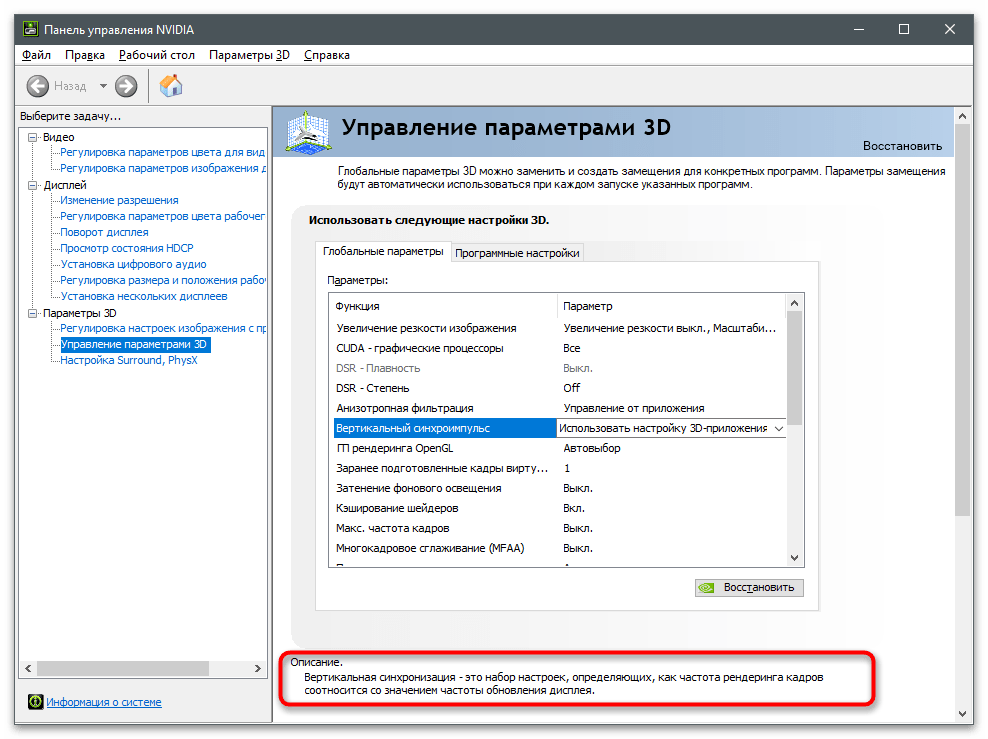
Task: Click the Вкл. value of shader caching
Action: (x=574, y=508)
